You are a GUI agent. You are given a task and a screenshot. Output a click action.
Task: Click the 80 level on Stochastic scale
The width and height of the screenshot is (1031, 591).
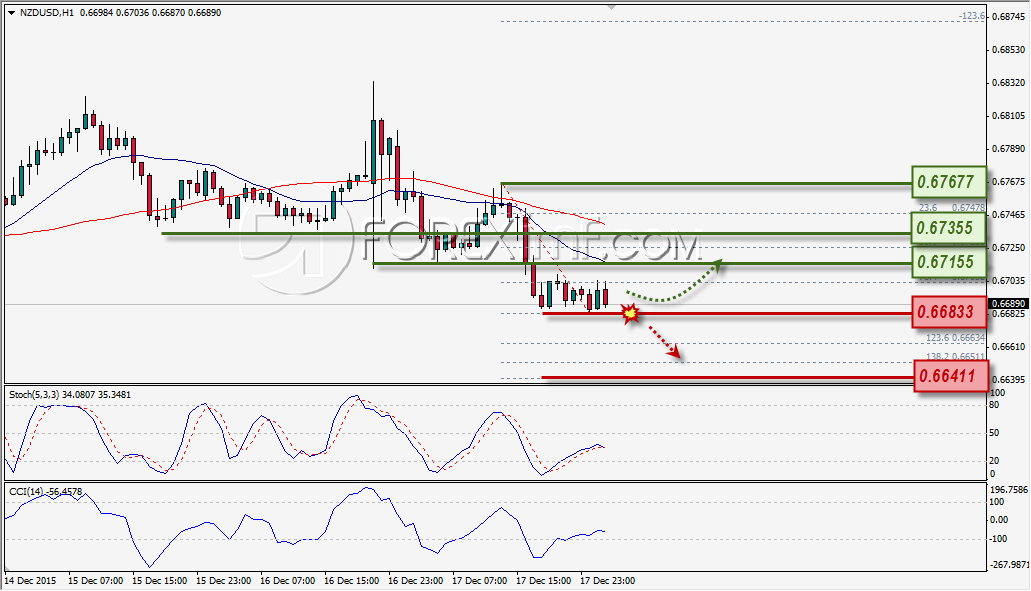pyautogui.click(x=994, y=405)
